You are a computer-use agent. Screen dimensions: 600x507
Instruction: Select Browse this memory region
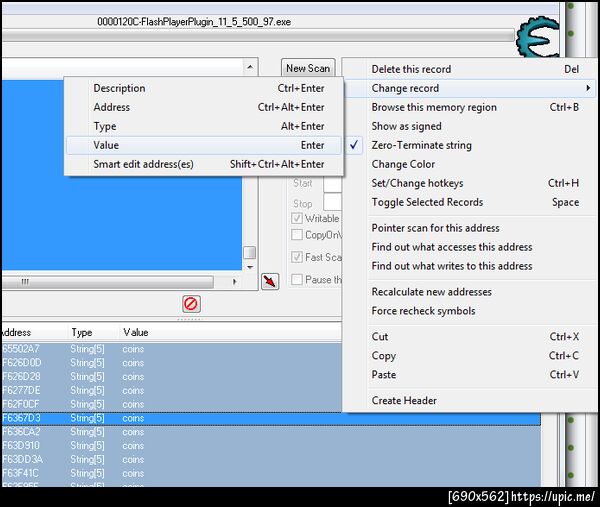470,107
